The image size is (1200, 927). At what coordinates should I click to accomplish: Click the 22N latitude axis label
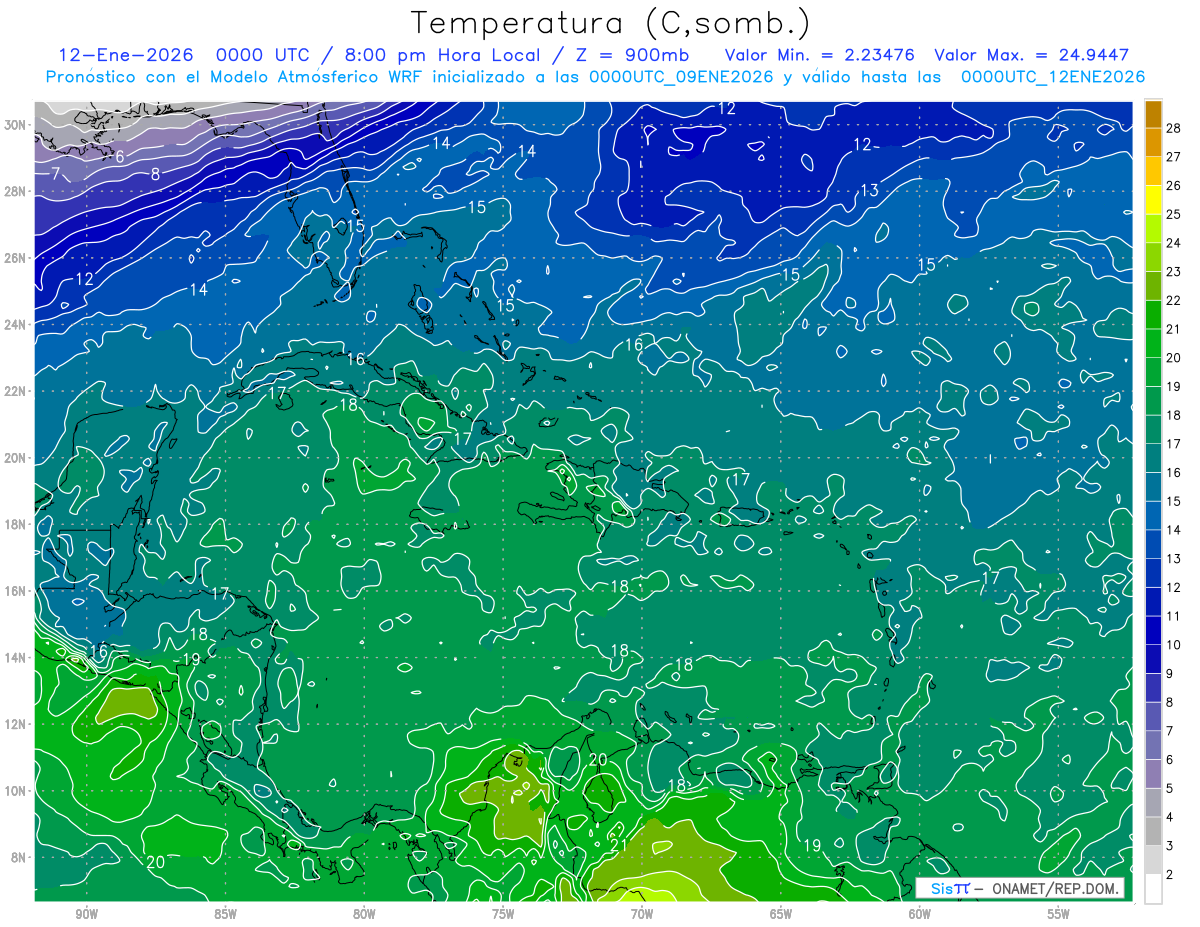17,391
